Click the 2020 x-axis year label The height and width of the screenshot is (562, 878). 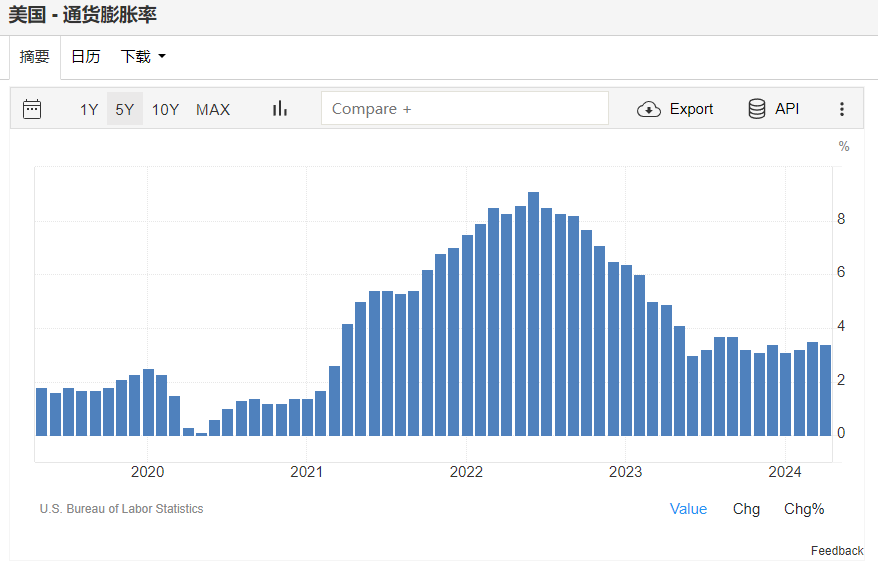coord(147,472)
